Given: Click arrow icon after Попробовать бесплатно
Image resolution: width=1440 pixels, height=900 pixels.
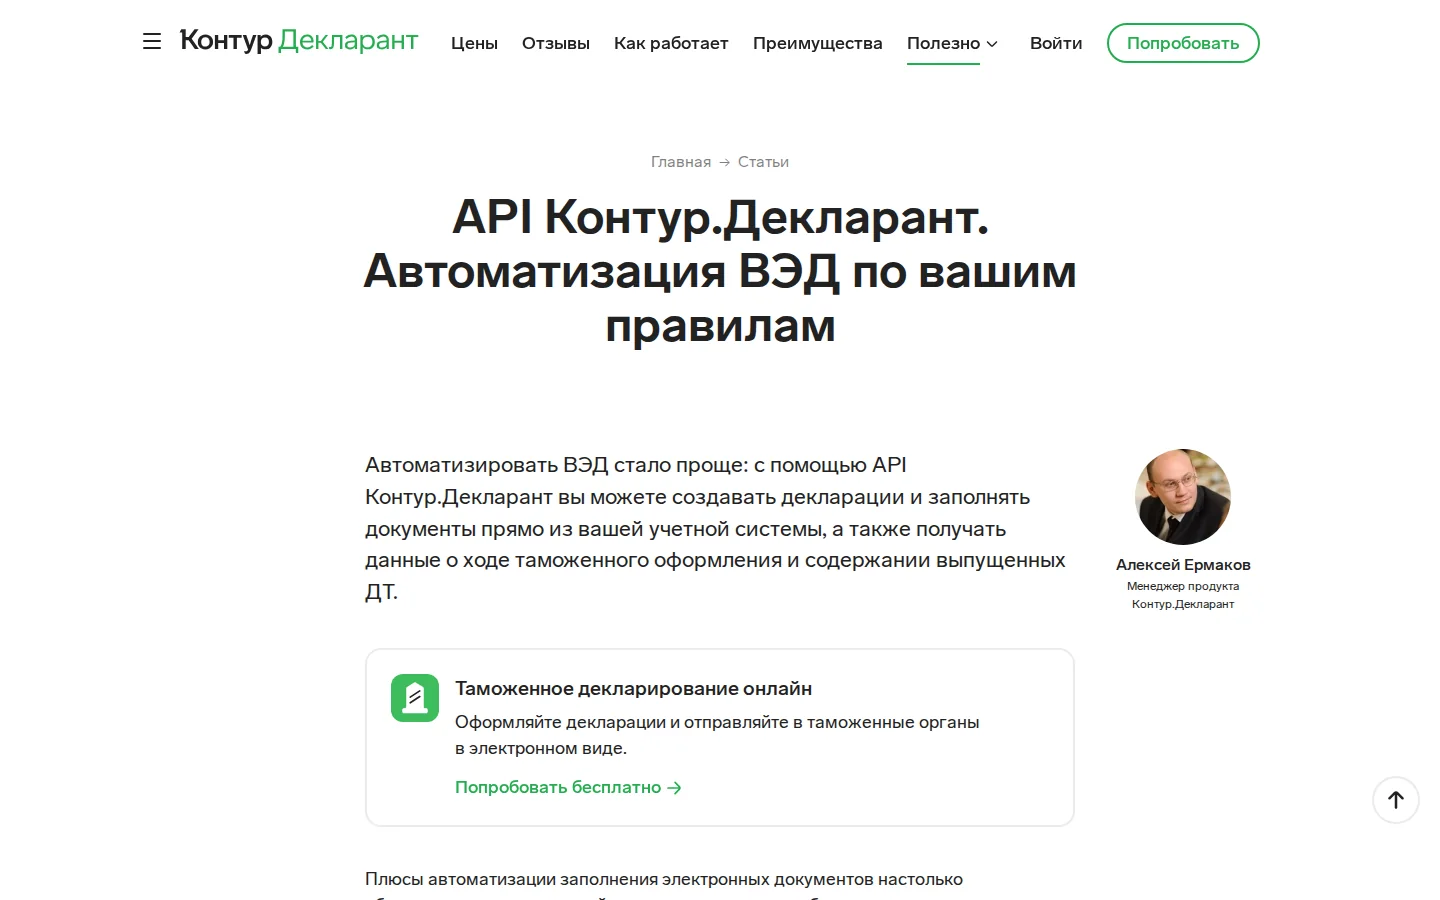Looking at the screenshot, I should pyautogui.click(x=675, y=788).
